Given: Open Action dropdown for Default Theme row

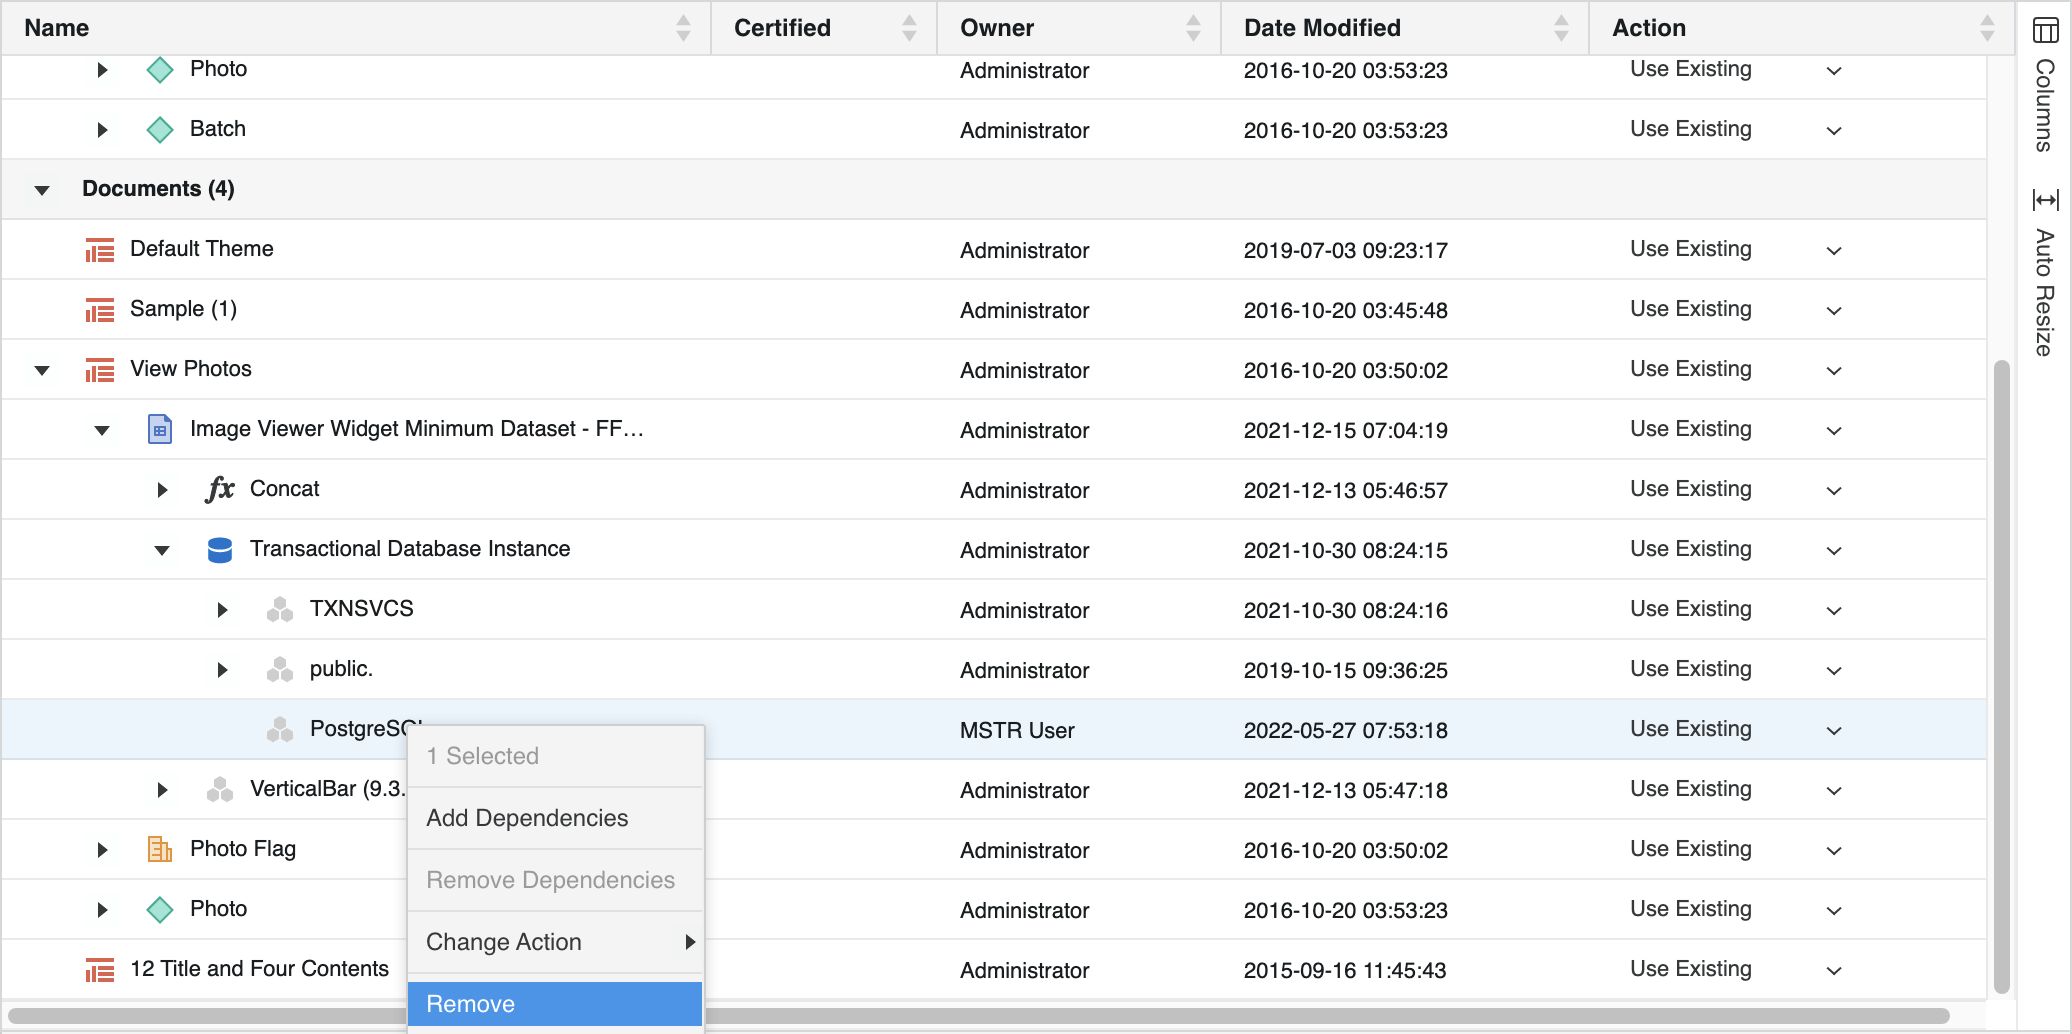Looking at the screenshot, I should (x=1833, y=251).
